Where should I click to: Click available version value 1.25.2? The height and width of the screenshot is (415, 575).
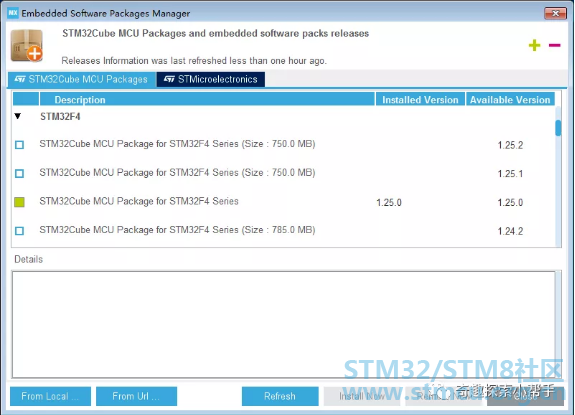point(510,145)
